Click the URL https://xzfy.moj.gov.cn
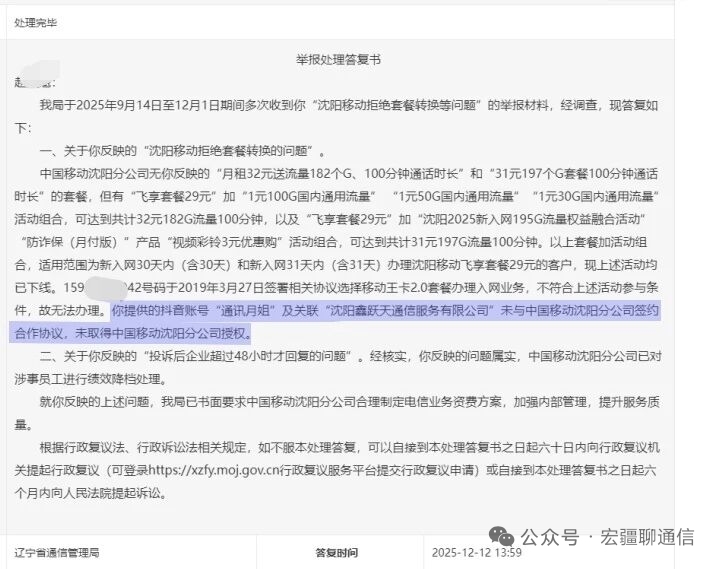 pyautogui.click(x=214, y=470)
